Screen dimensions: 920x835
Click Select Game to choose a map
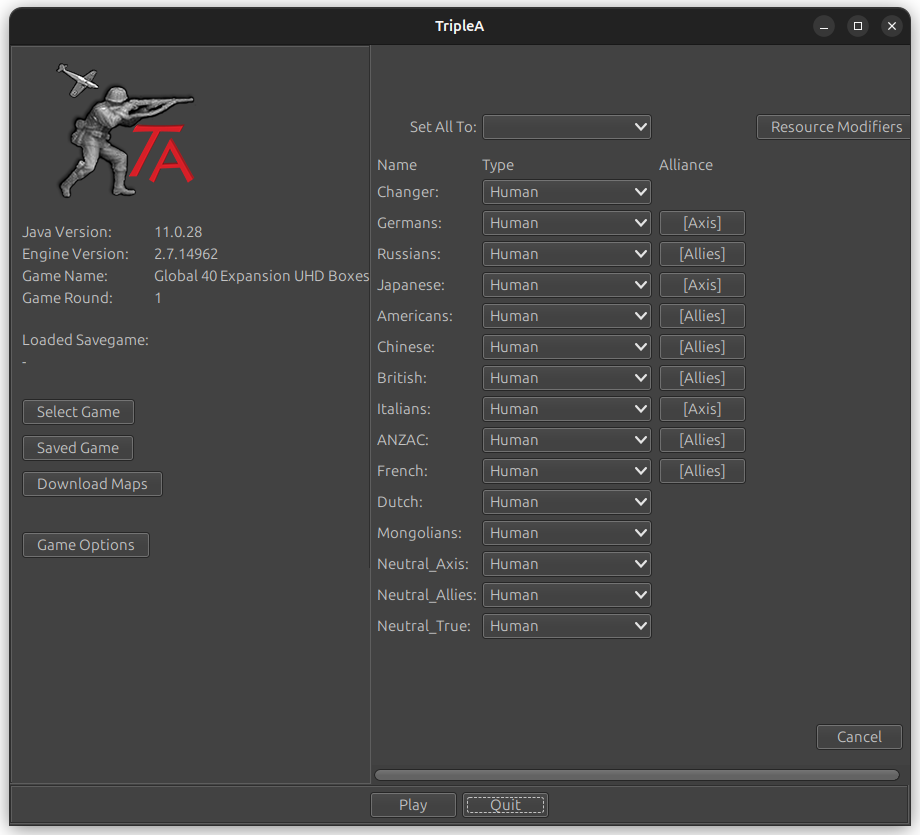tap(78, 412)
